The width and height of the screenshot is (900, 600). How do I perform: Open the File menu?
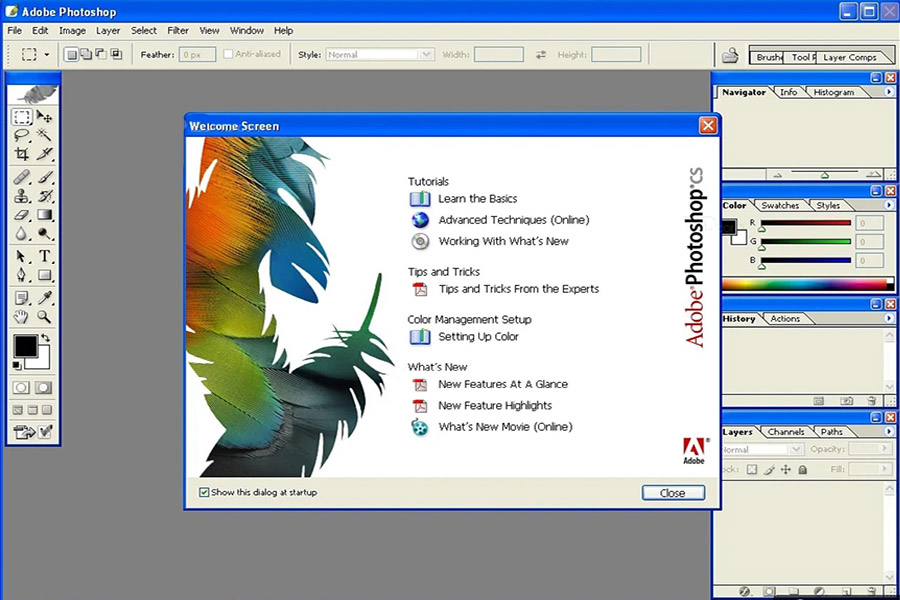point(14,30)
